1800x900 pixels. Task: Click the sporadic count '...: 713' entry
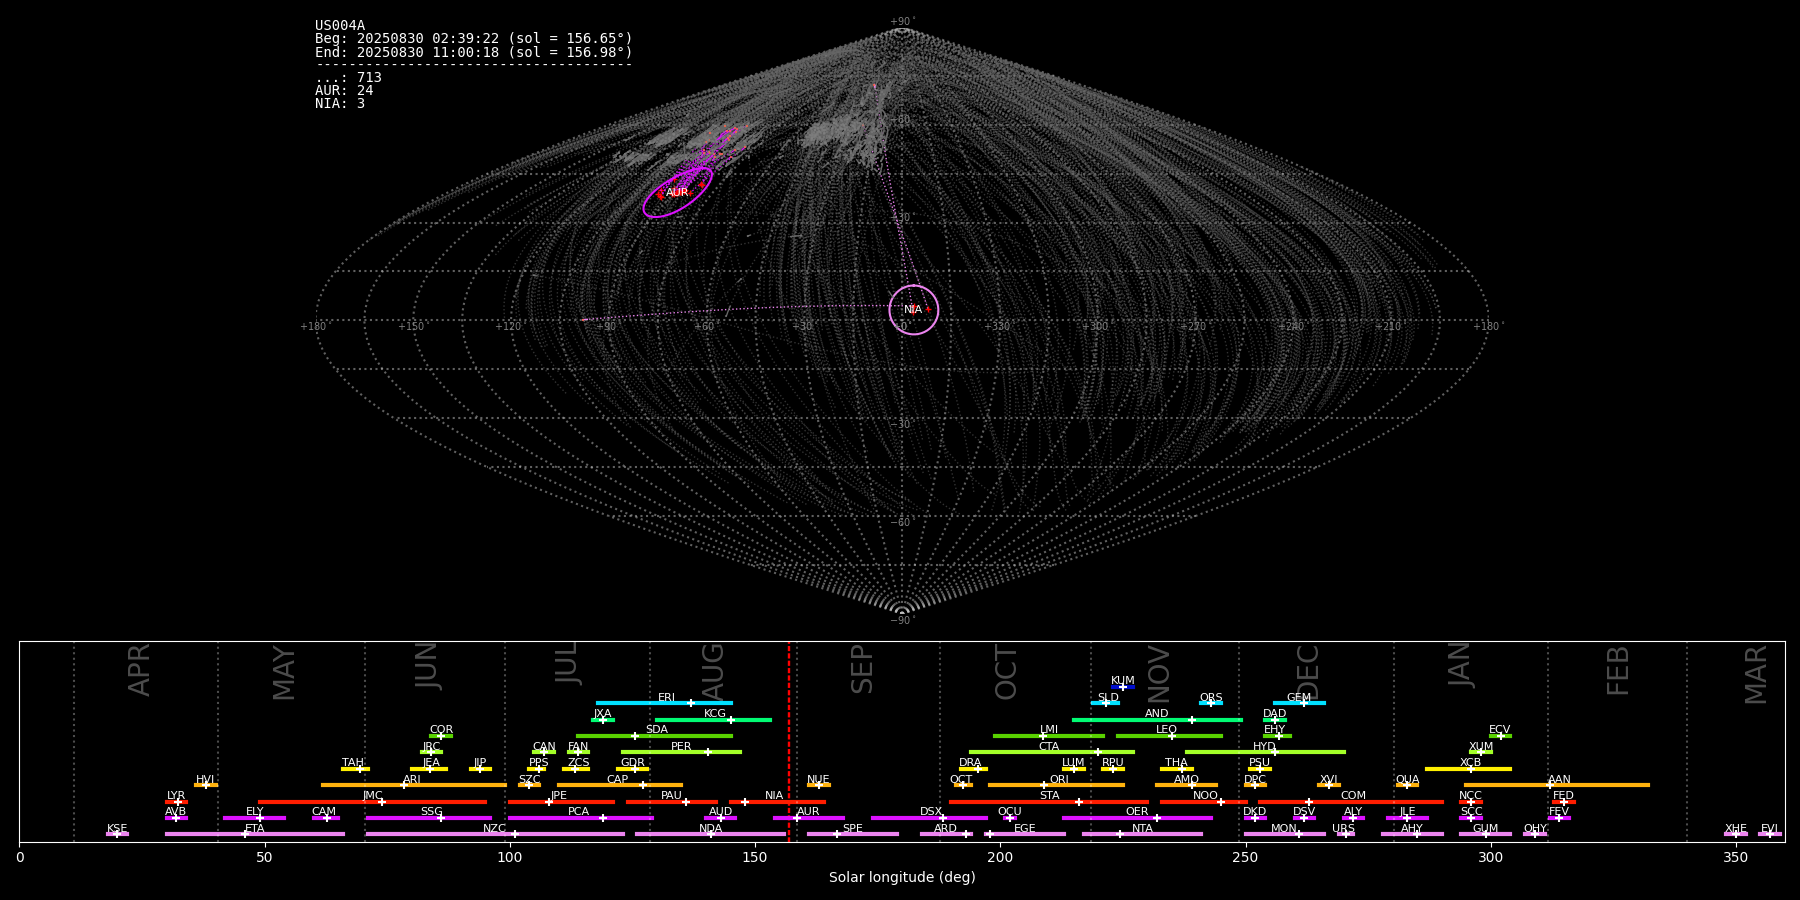click(348, 78)
